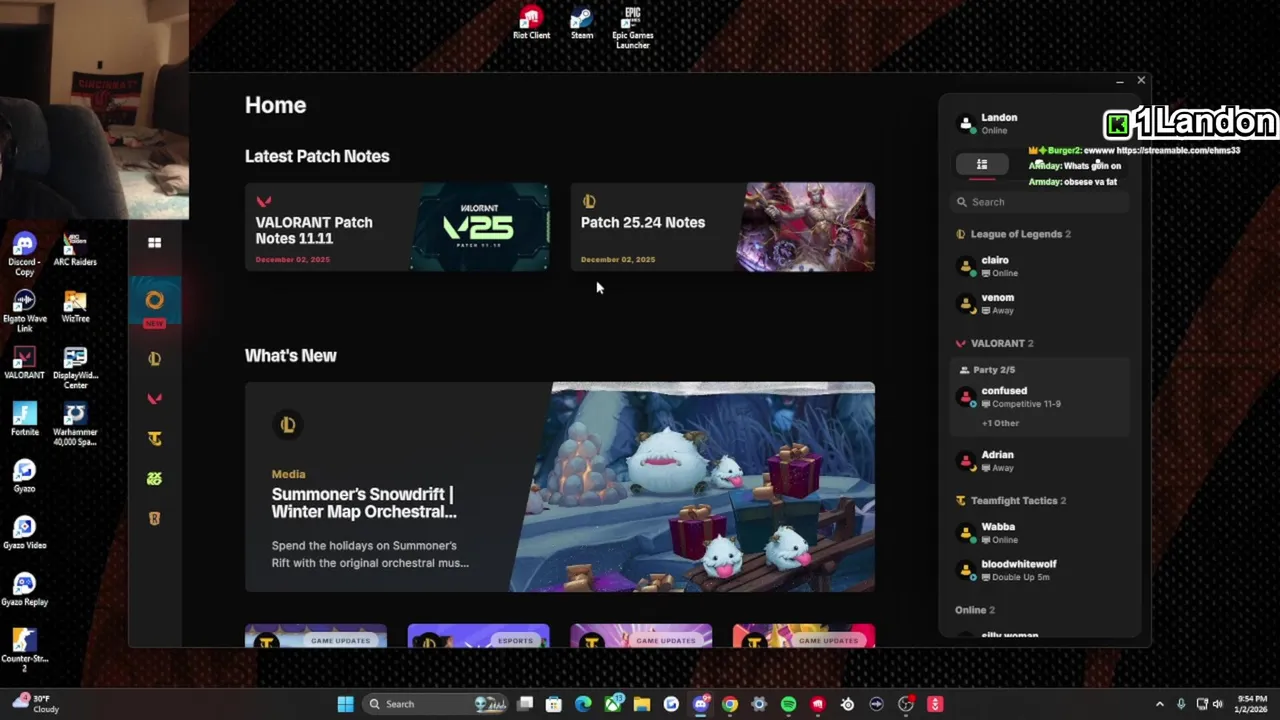Switch to Discord on the taskbar
The image size is (1280, 720).
[700, 704]
